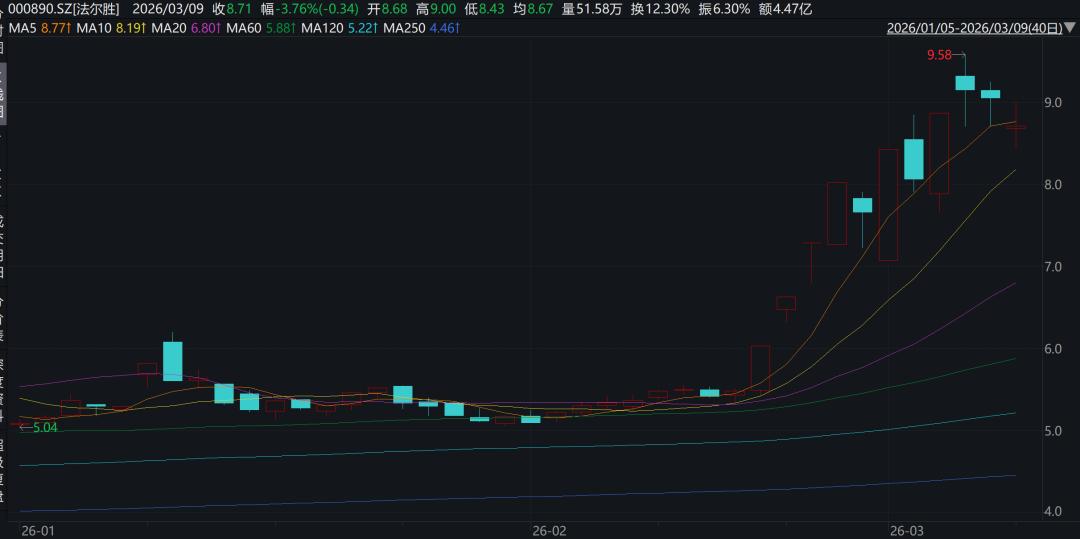Click the turnover rate 换 12.30%

click(x=660, y=10)
